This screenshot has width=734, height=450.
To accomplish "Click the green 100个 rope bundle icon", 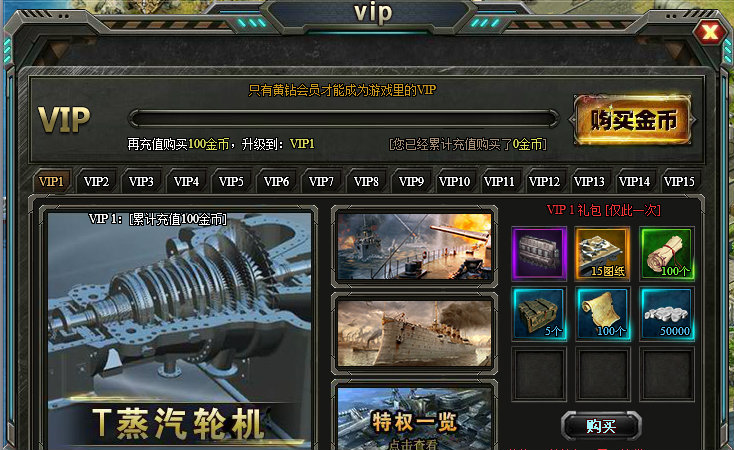I will [x=667, y=253].
